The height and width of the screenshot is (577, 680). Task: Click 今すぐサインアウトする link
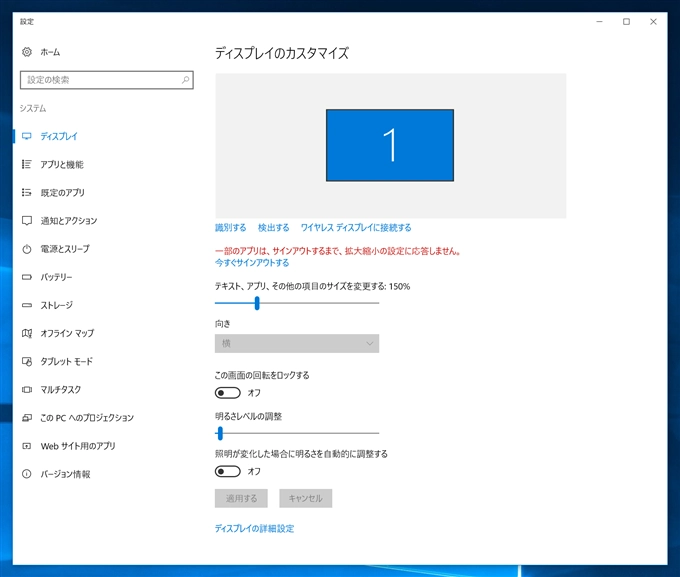click(x=252, y=262)
